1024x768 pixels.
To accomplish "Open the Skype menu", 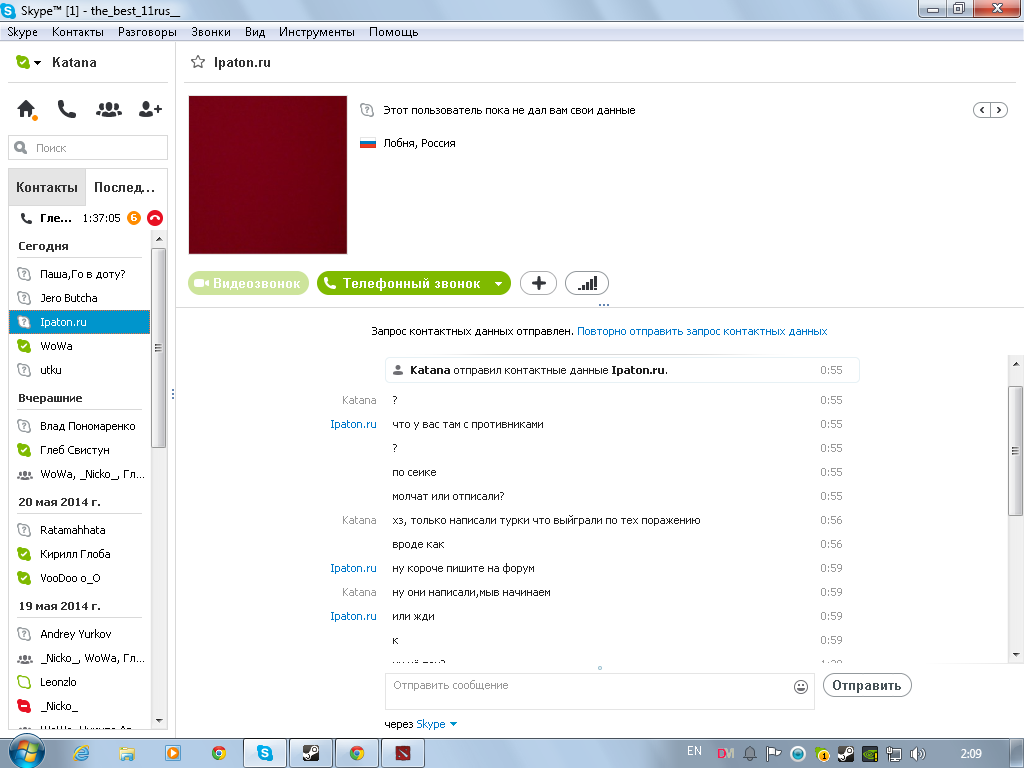I will point(22,32).
